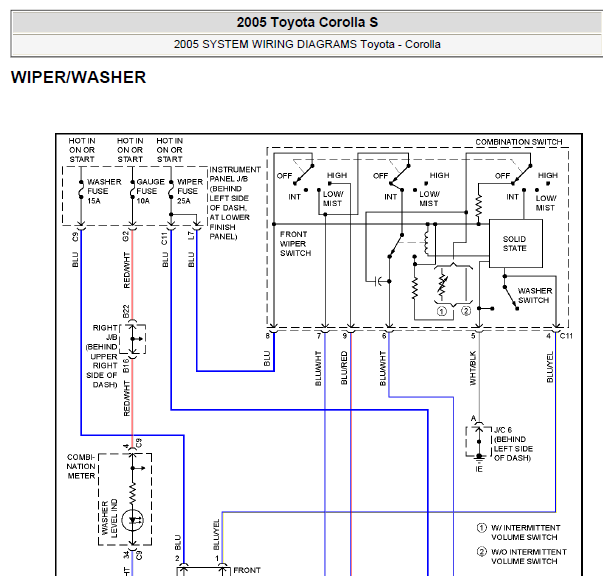Click the circled 1 marker inside combination switch
Viewport: 603px width, 576px height.
pyautogui.click(x=441, y=311)
